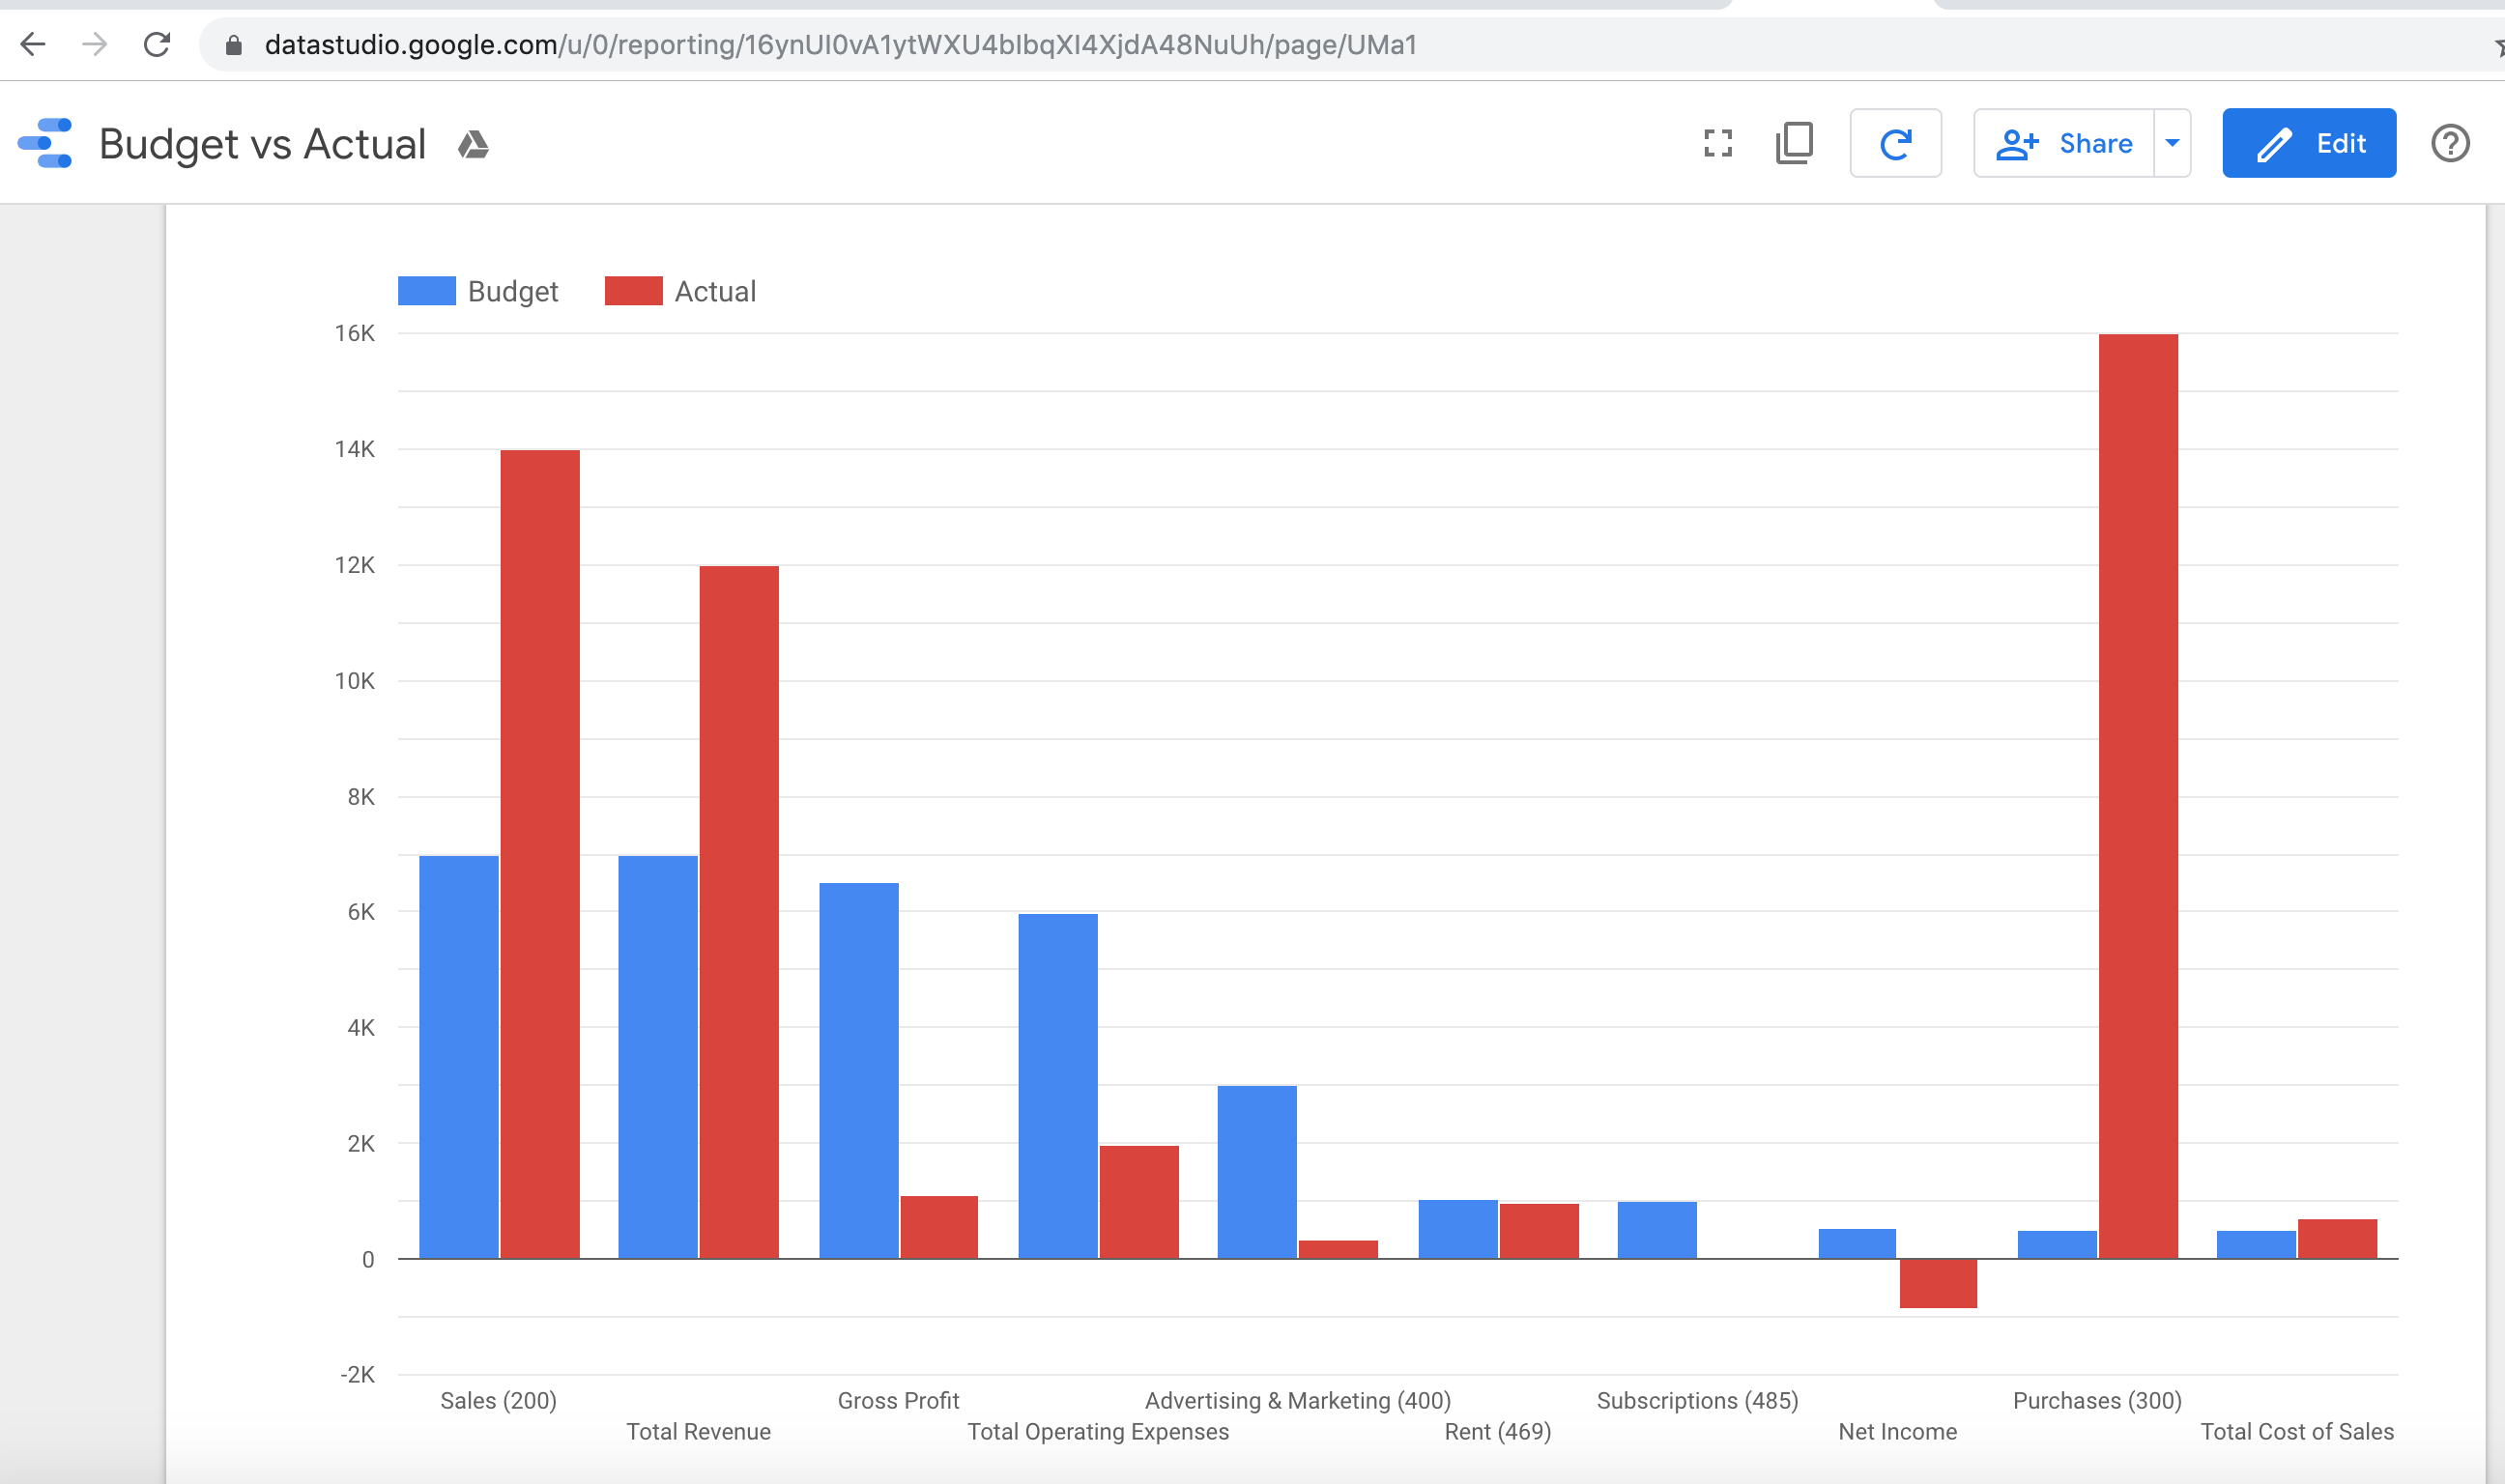Reload the browser page
This screenshot has width=2505, height=1484.
tap(157, 45)
